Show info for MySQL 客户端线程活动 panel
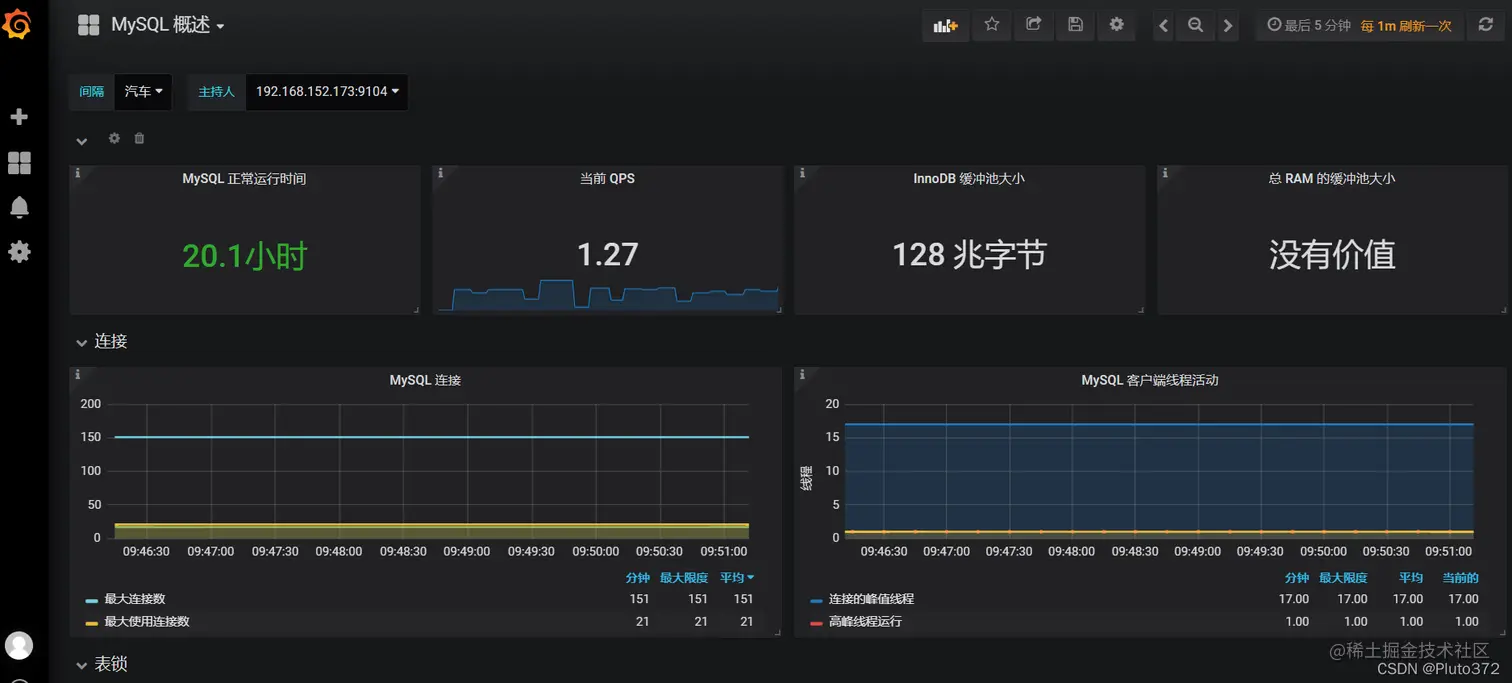1512x683 pixels. (x=802, y=374)
